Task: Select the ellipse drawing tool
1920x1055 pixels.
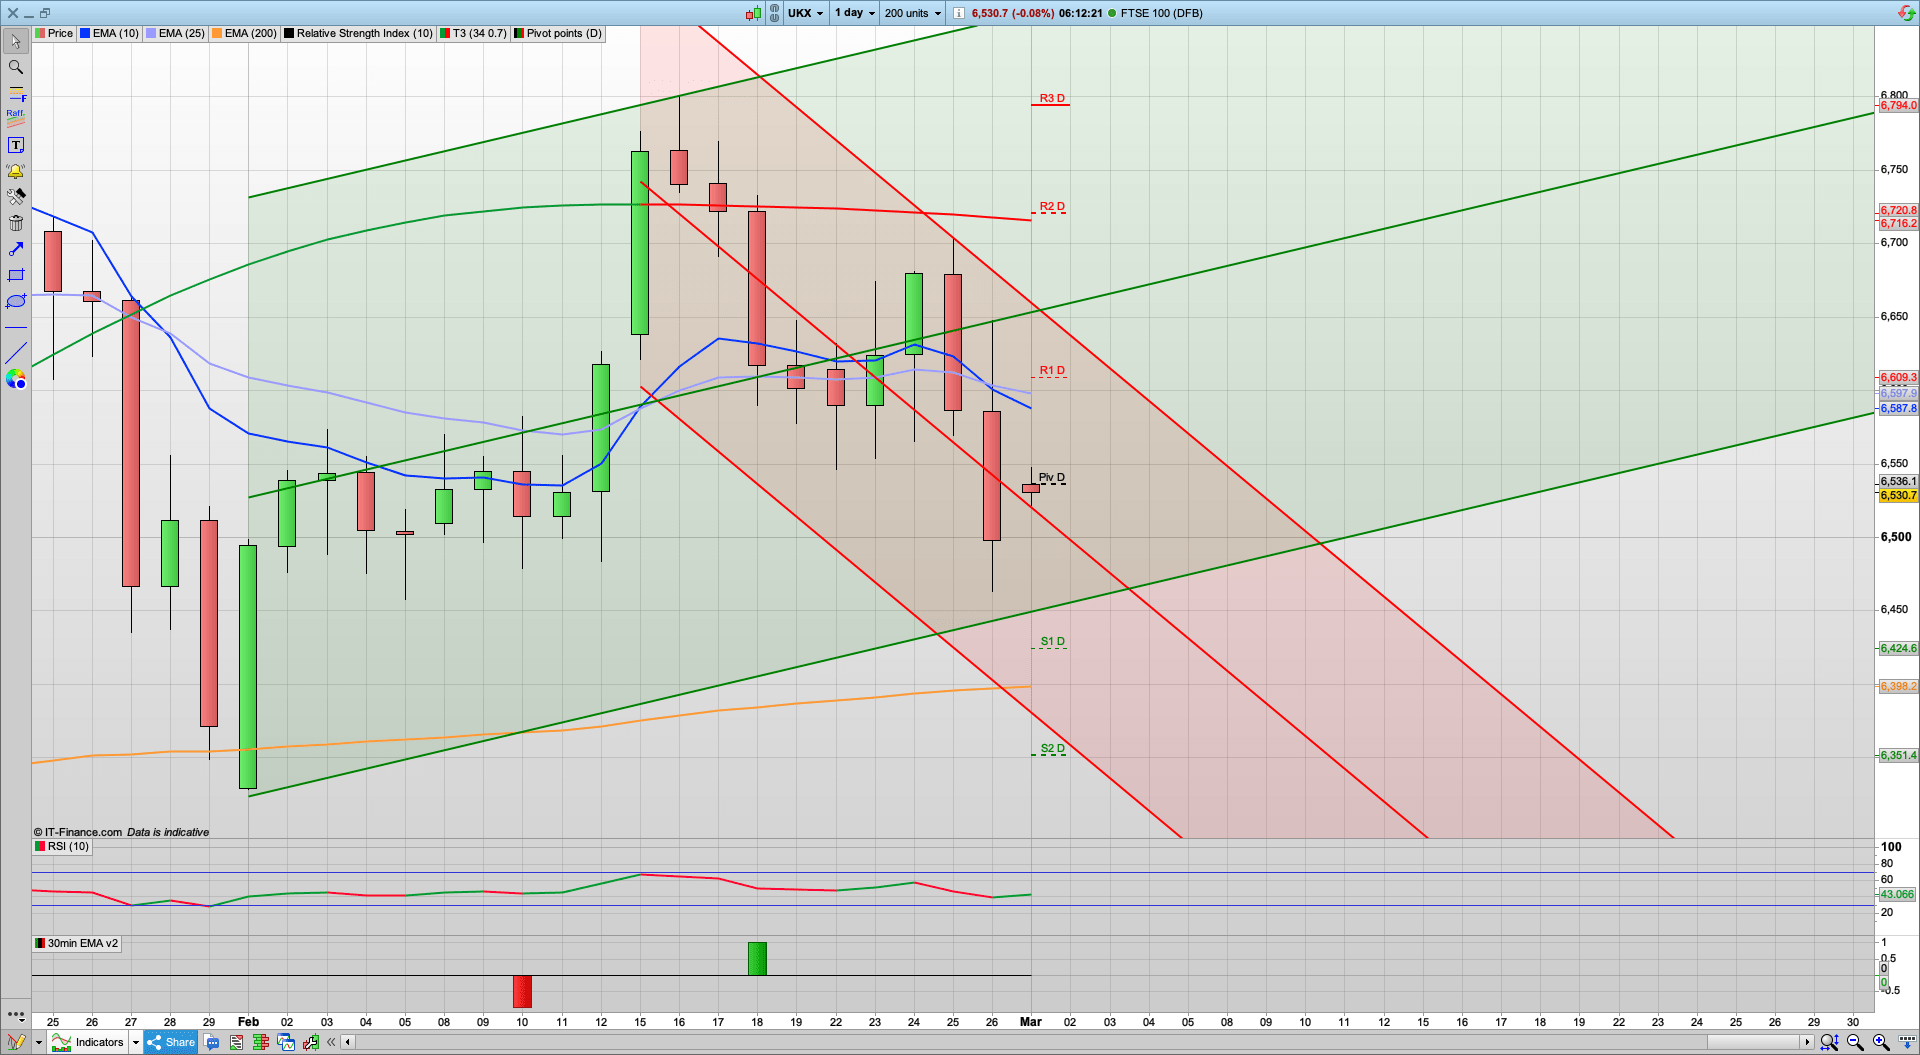Action: coord(16,301)
